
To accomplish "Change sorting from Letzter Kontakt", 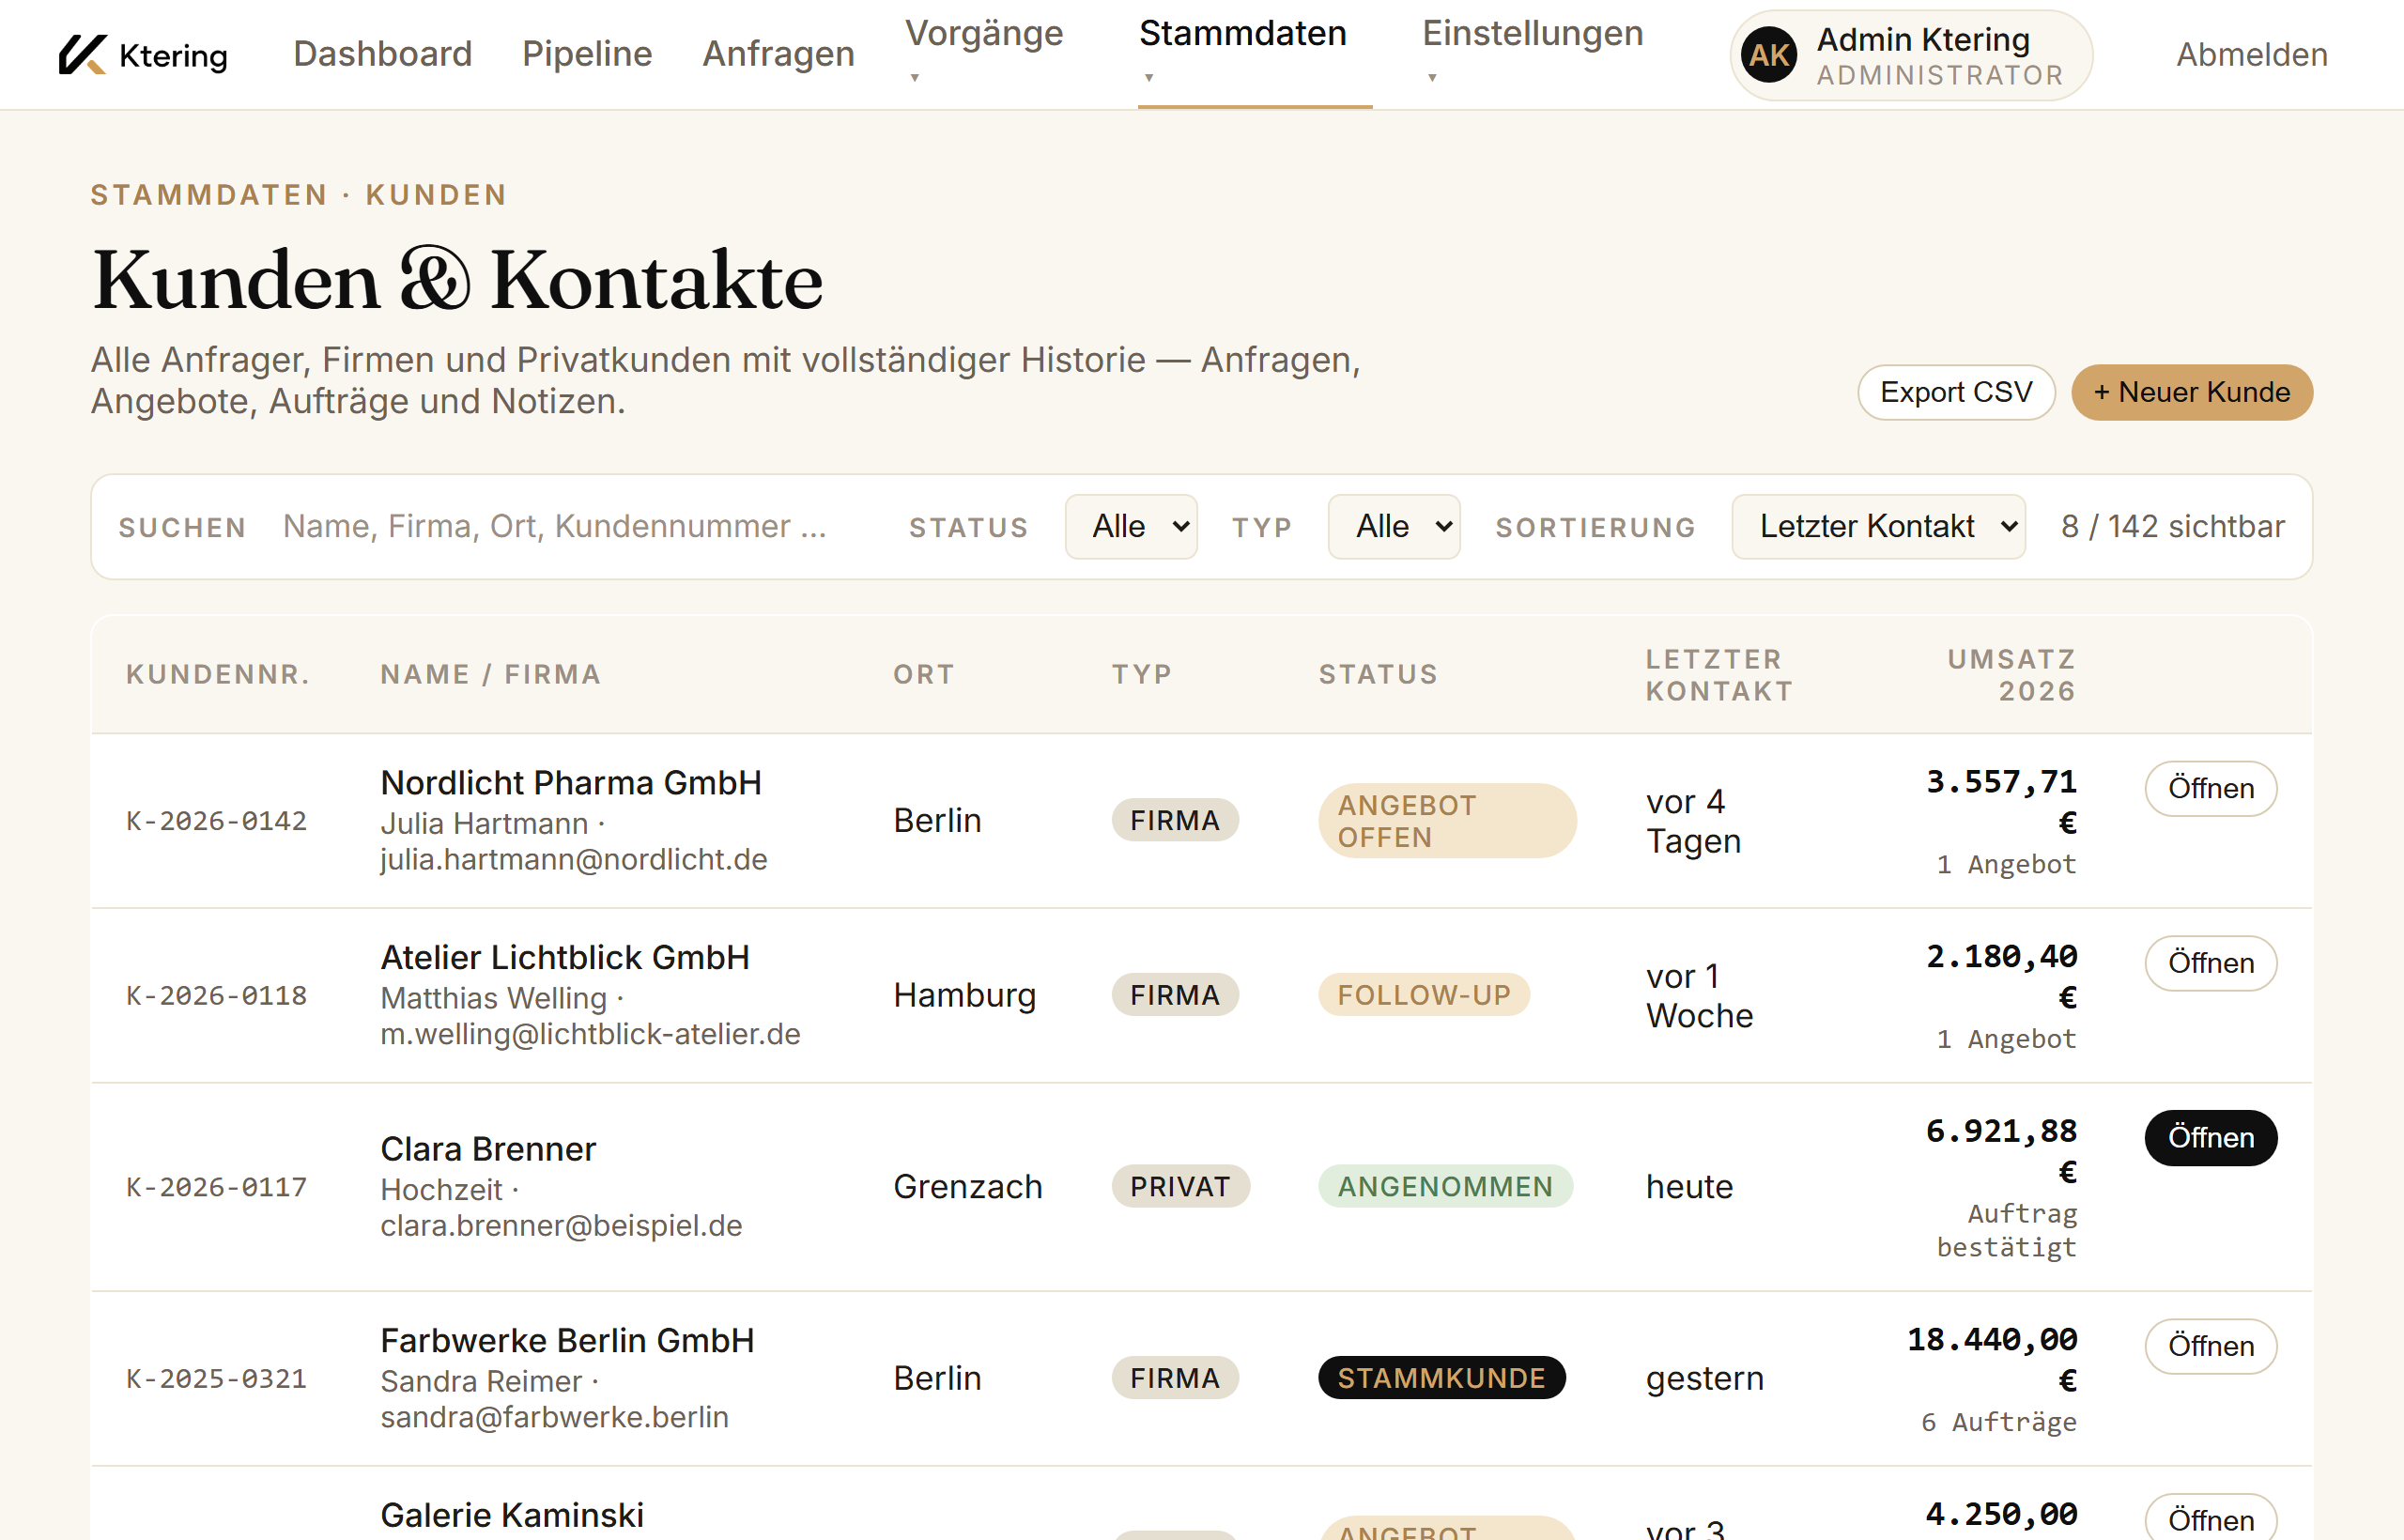I will coord(1878,527).
